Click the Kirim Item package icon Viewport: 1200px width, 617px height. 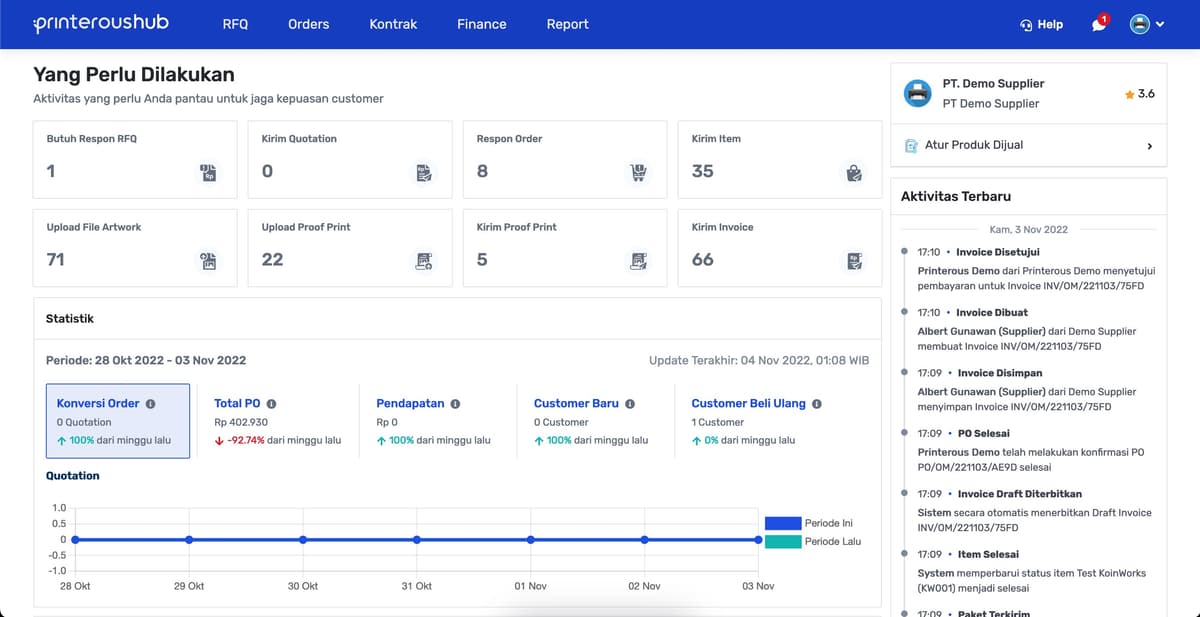854,173
